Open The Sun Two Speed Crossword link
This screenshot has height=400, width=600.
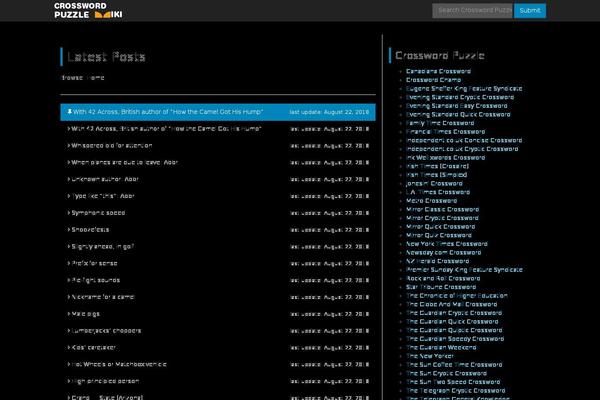point(453,382)
